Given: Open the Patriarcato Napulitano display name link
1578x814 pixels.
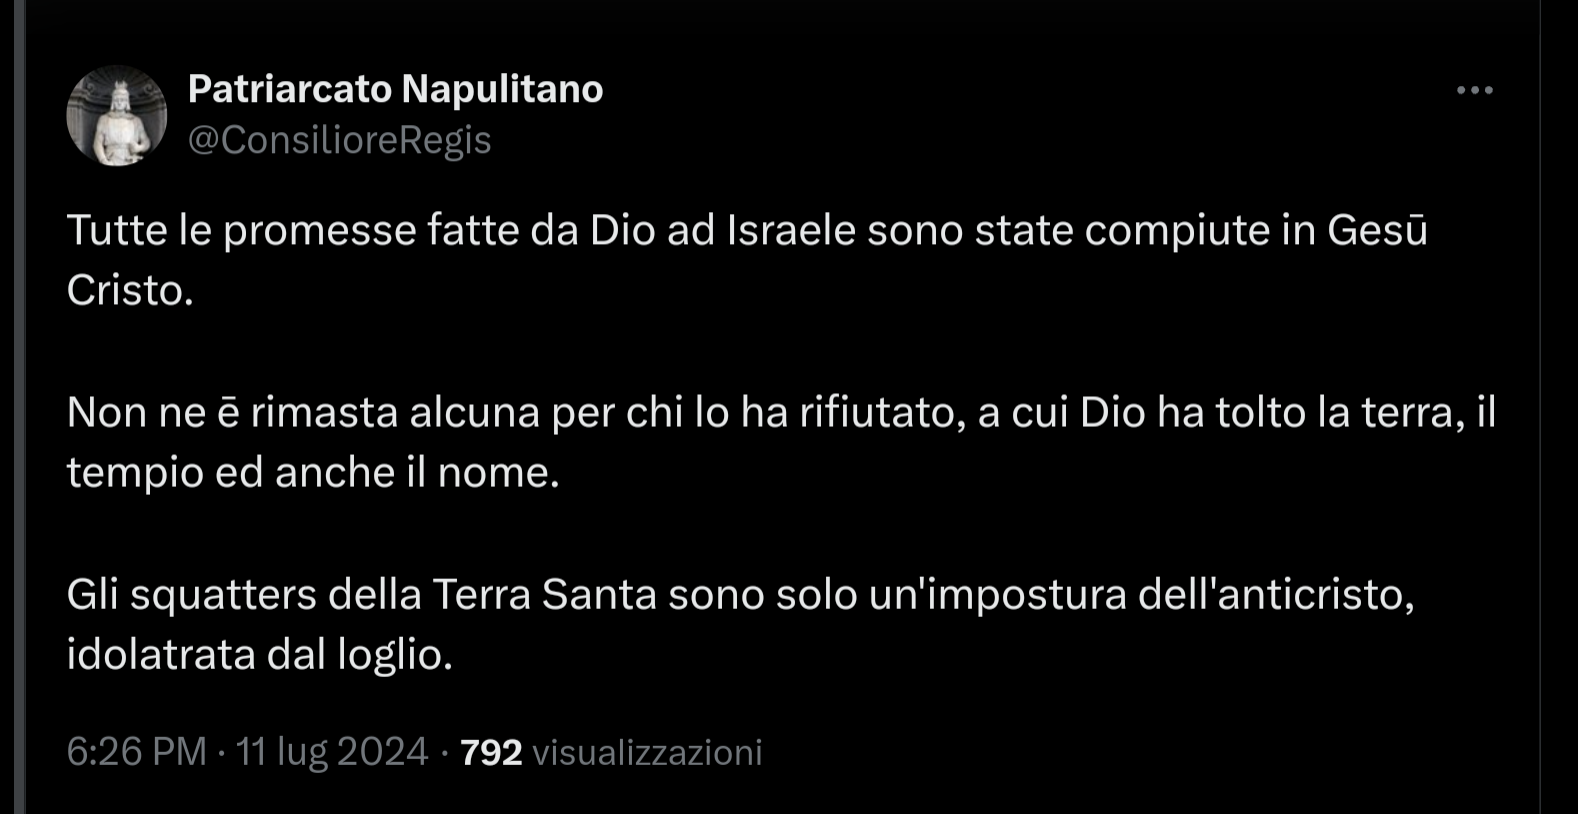Looking at the screenshot, I should pos(395,89).
